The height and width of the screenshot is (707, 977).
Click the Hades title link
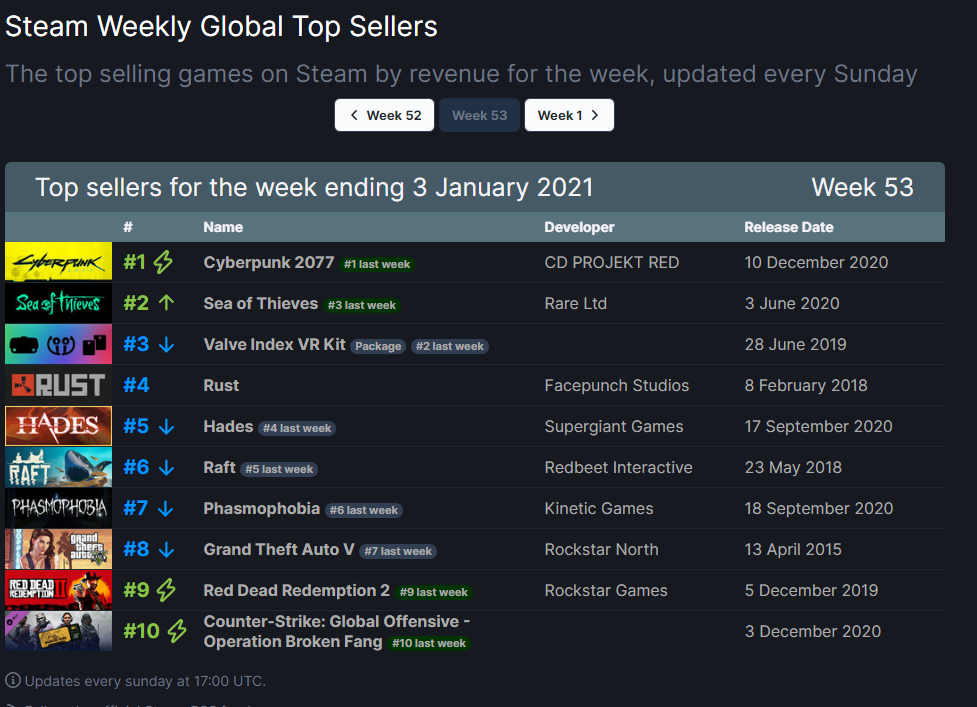(228, 427)
